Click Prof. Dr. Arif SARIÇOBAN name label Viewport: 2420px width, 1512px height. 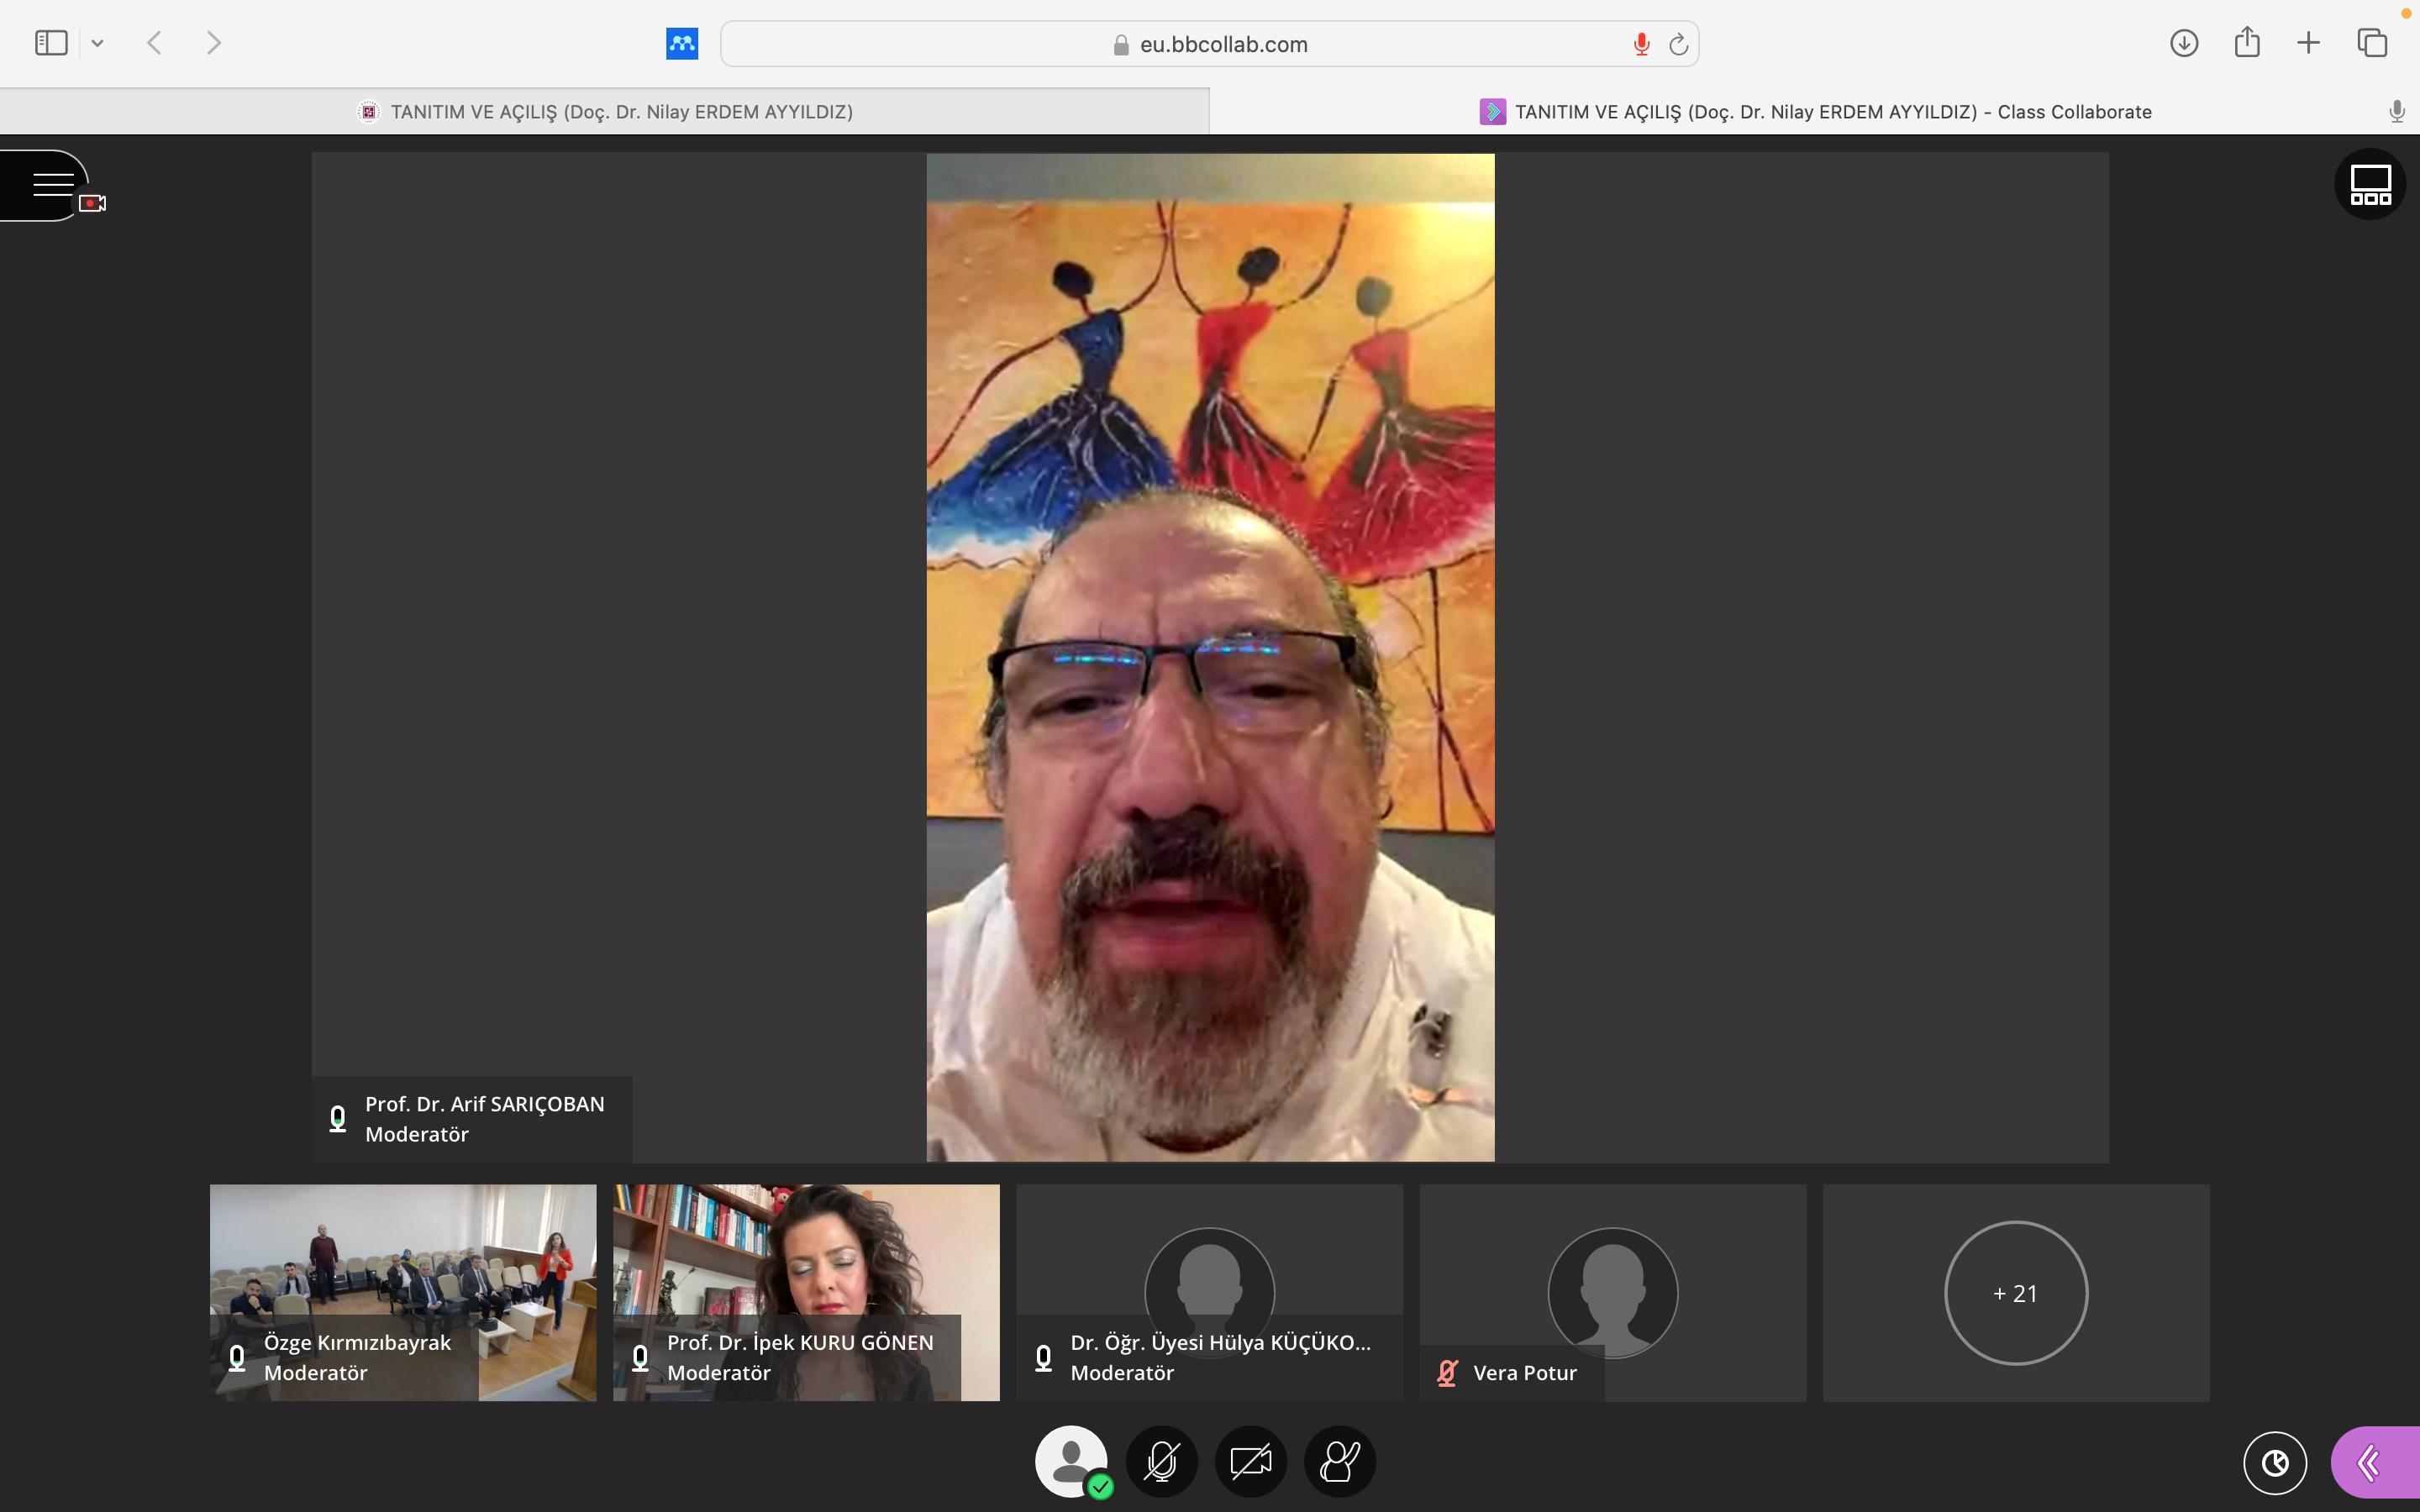pos(485,1104)
